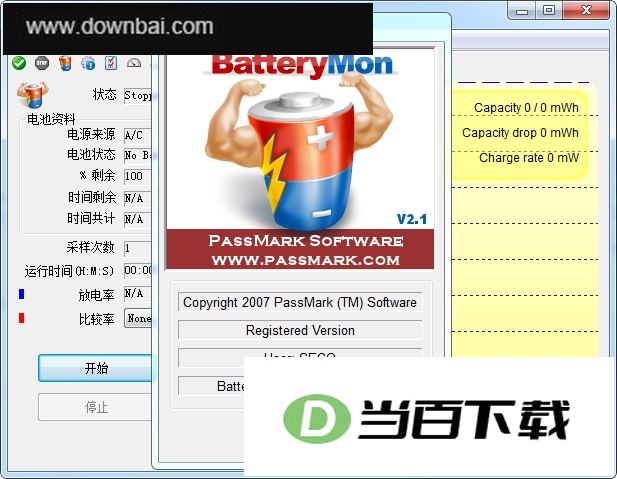Click the 电源来源 field showing A/C
This screenshot has height=479, width=617.
[x=138, y=135]
